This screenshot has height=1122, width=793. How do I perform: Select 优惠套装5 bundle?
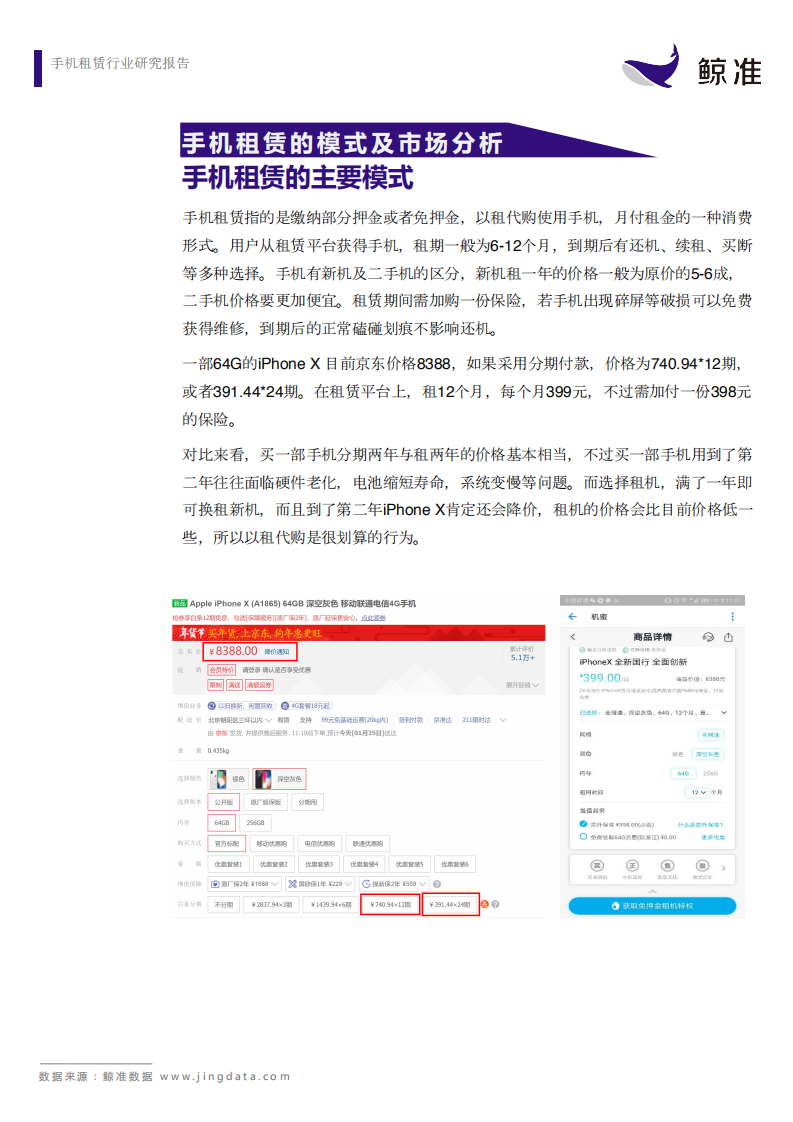409,864
